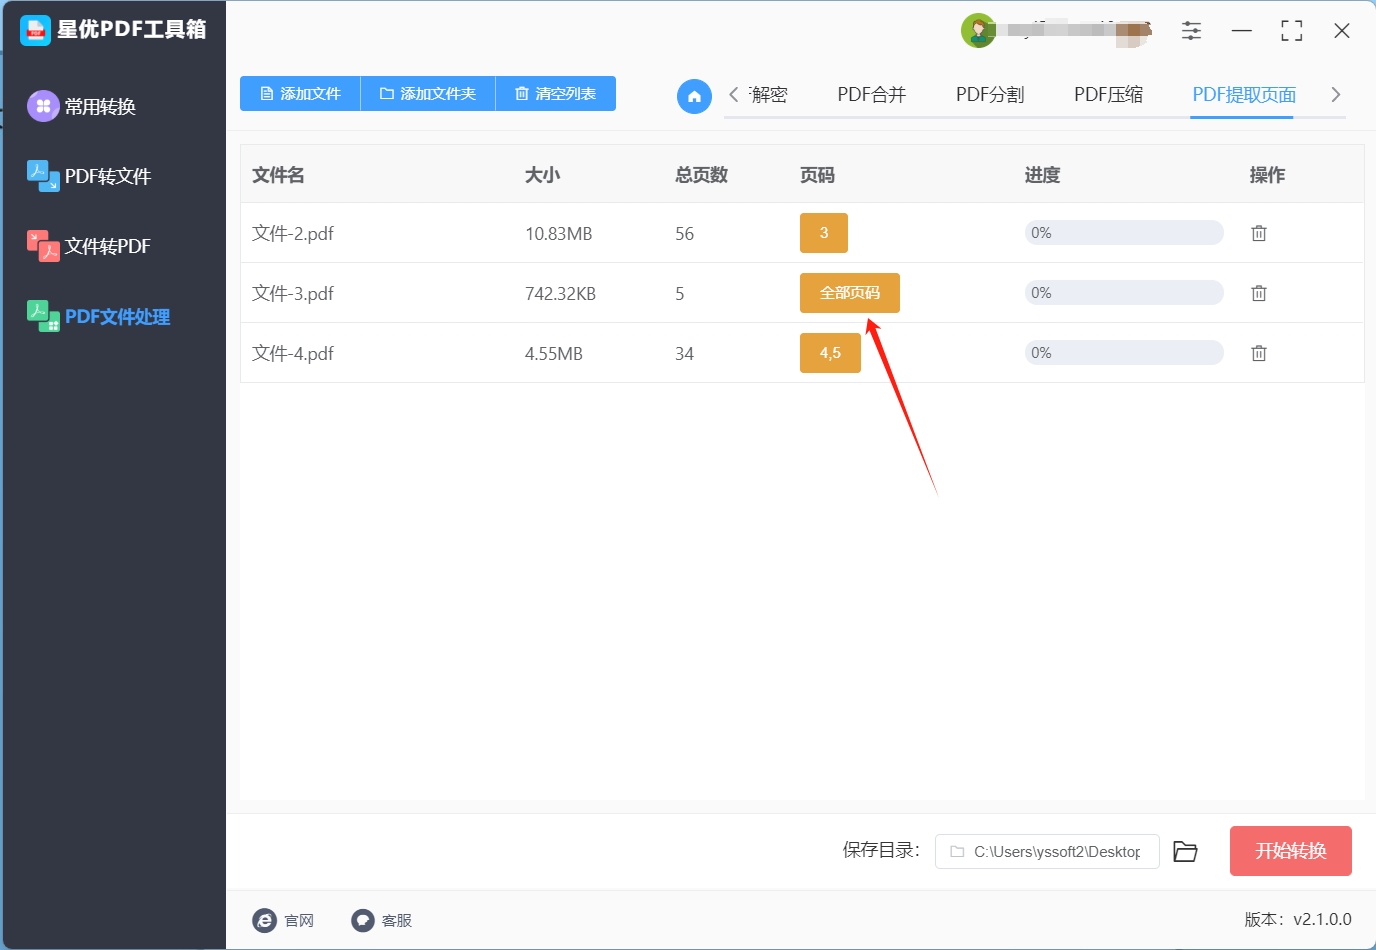Click the 页码 column header
Viewport: 1376px width, 950px height.
pyautogui.click(x=817, y=175)
